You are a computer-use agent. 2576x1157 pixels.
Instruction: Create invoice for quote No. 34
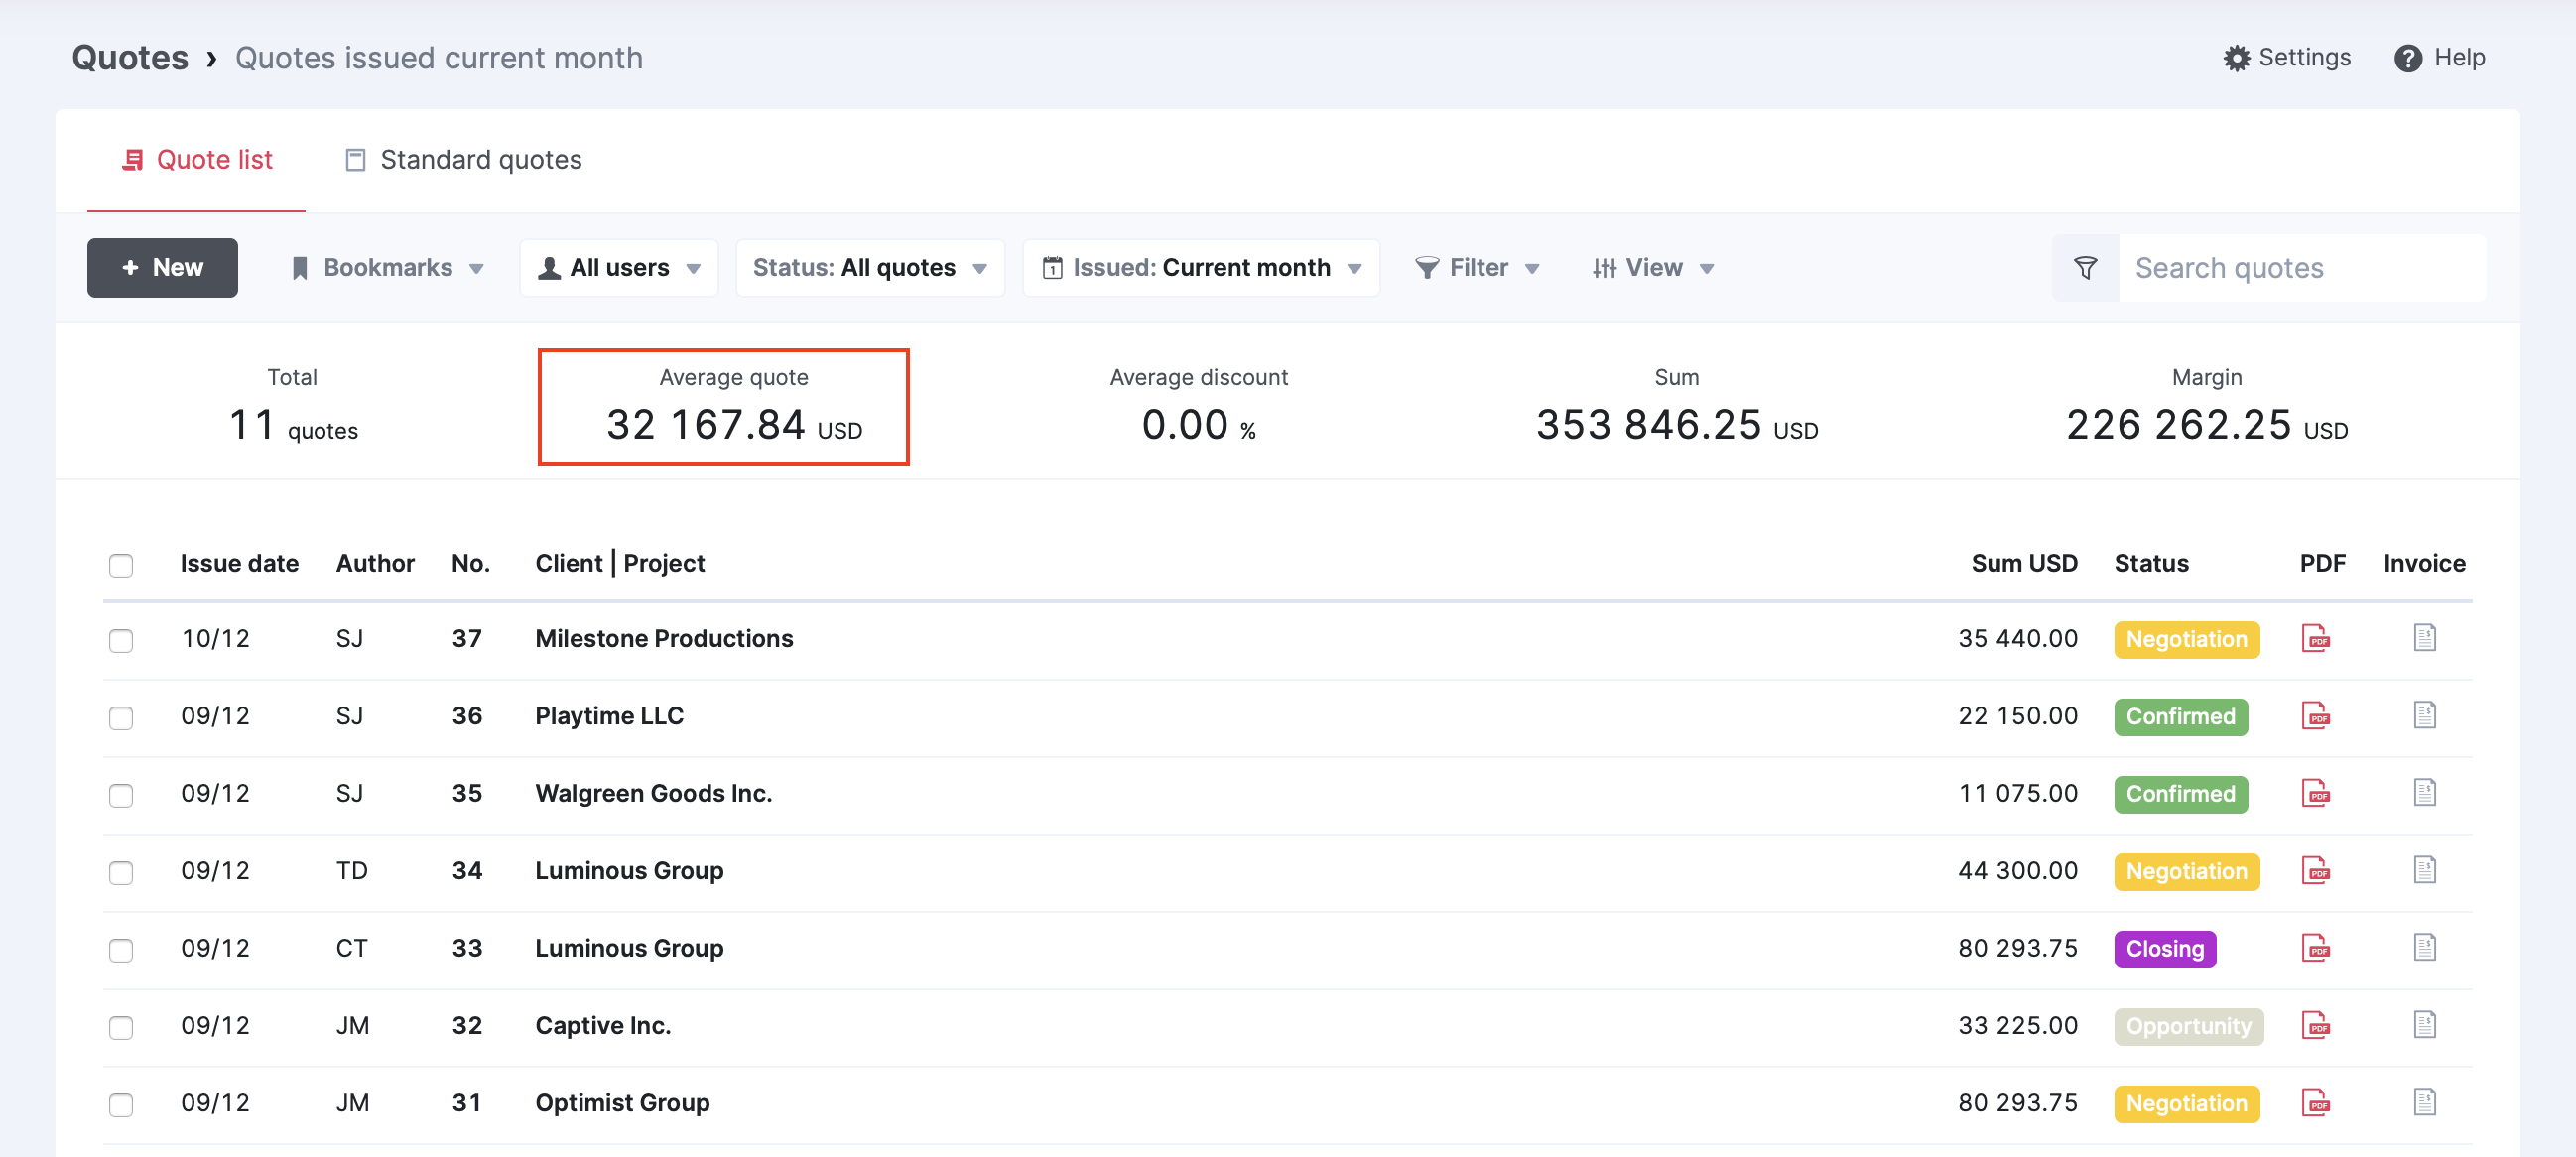click(x=2424, y=870)
